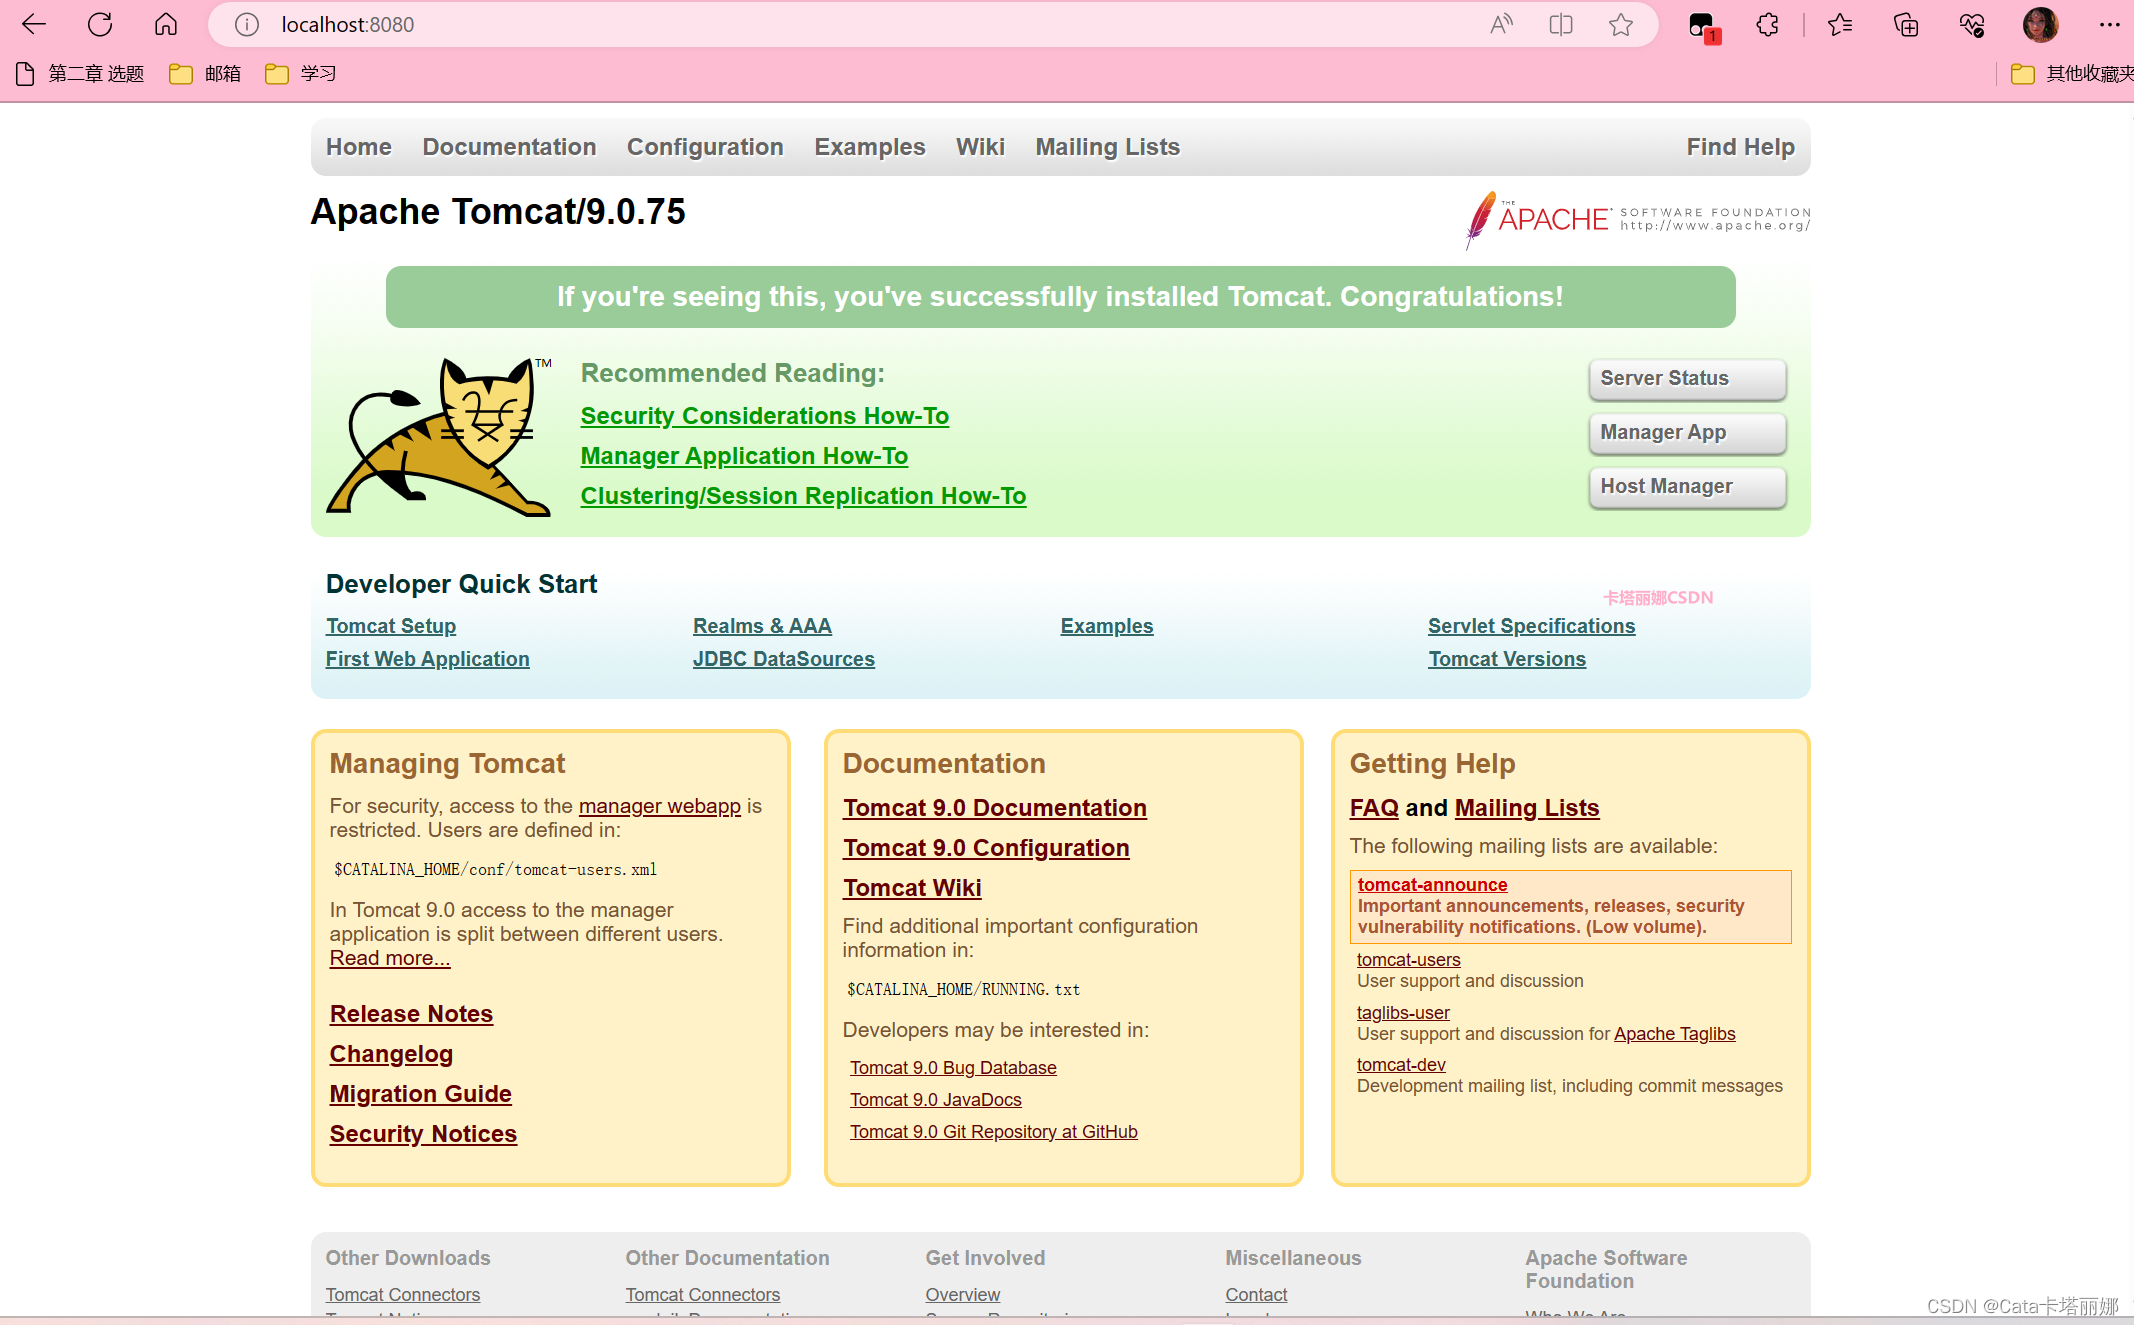Screen dimensions: 2134x1325
Task: Open the 学习 bookmark folder
Action: [301, 74]
